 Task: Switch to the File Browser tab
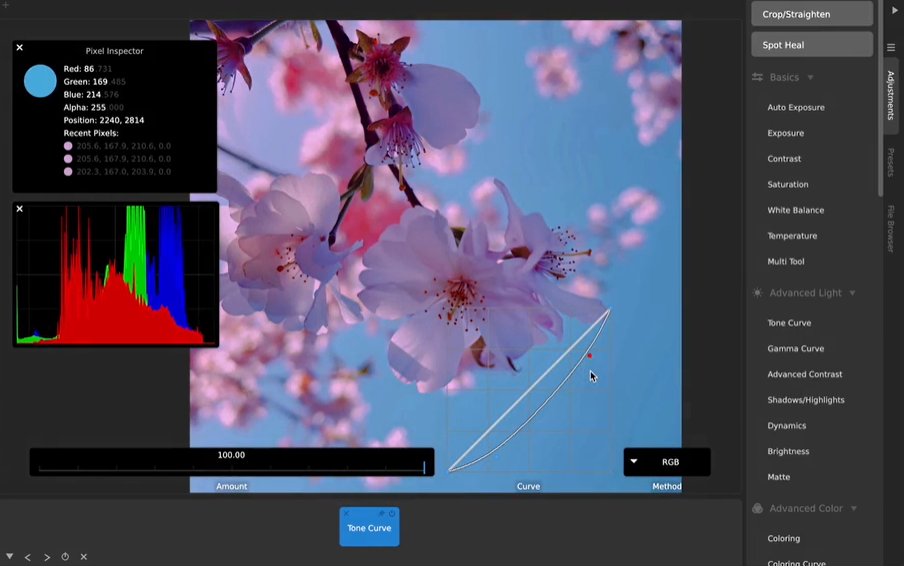(891, 228)
